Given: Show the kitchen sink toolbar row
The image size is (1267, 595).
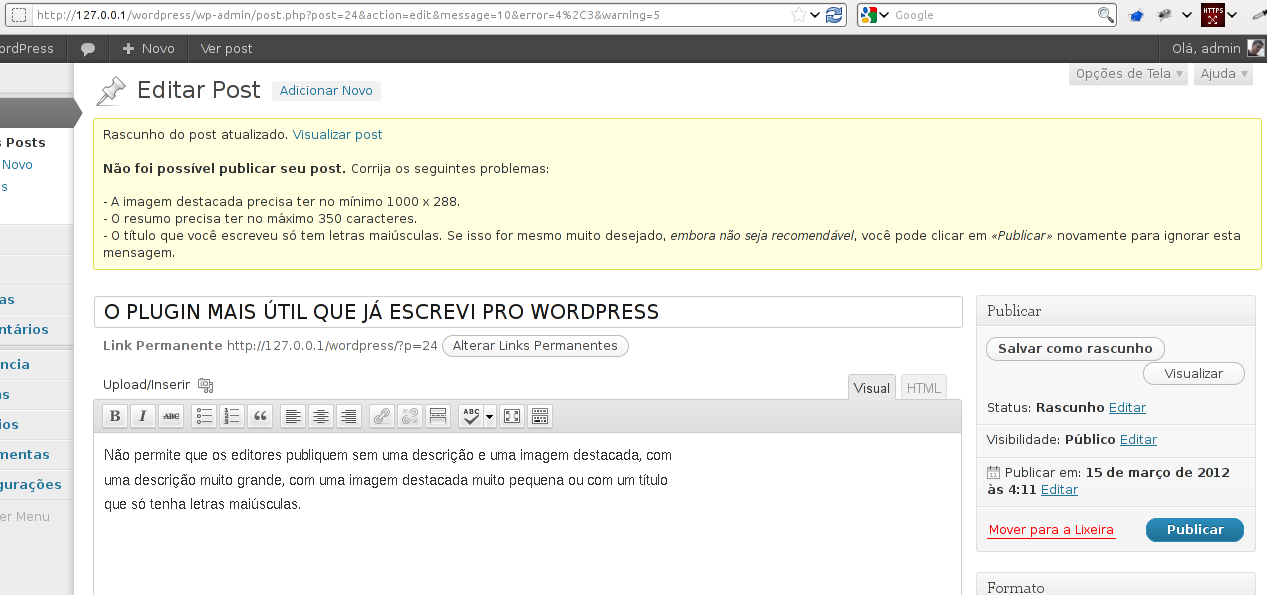Looking at the screenshot, I should (x=540, y=416).
